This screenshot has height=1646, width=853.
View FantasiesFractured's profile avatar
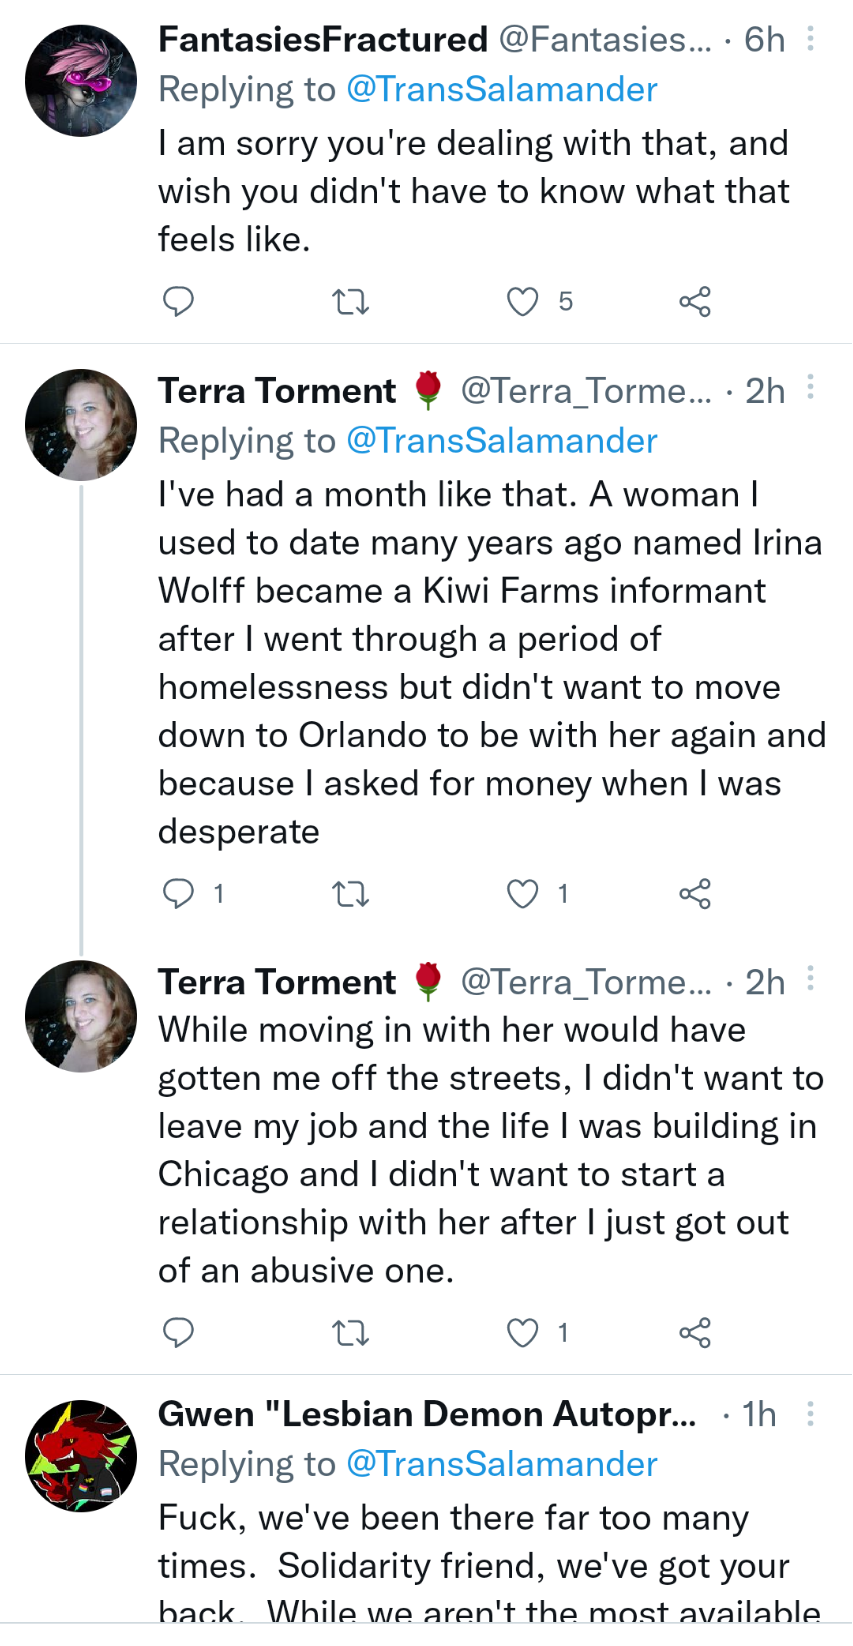point(81,81)
